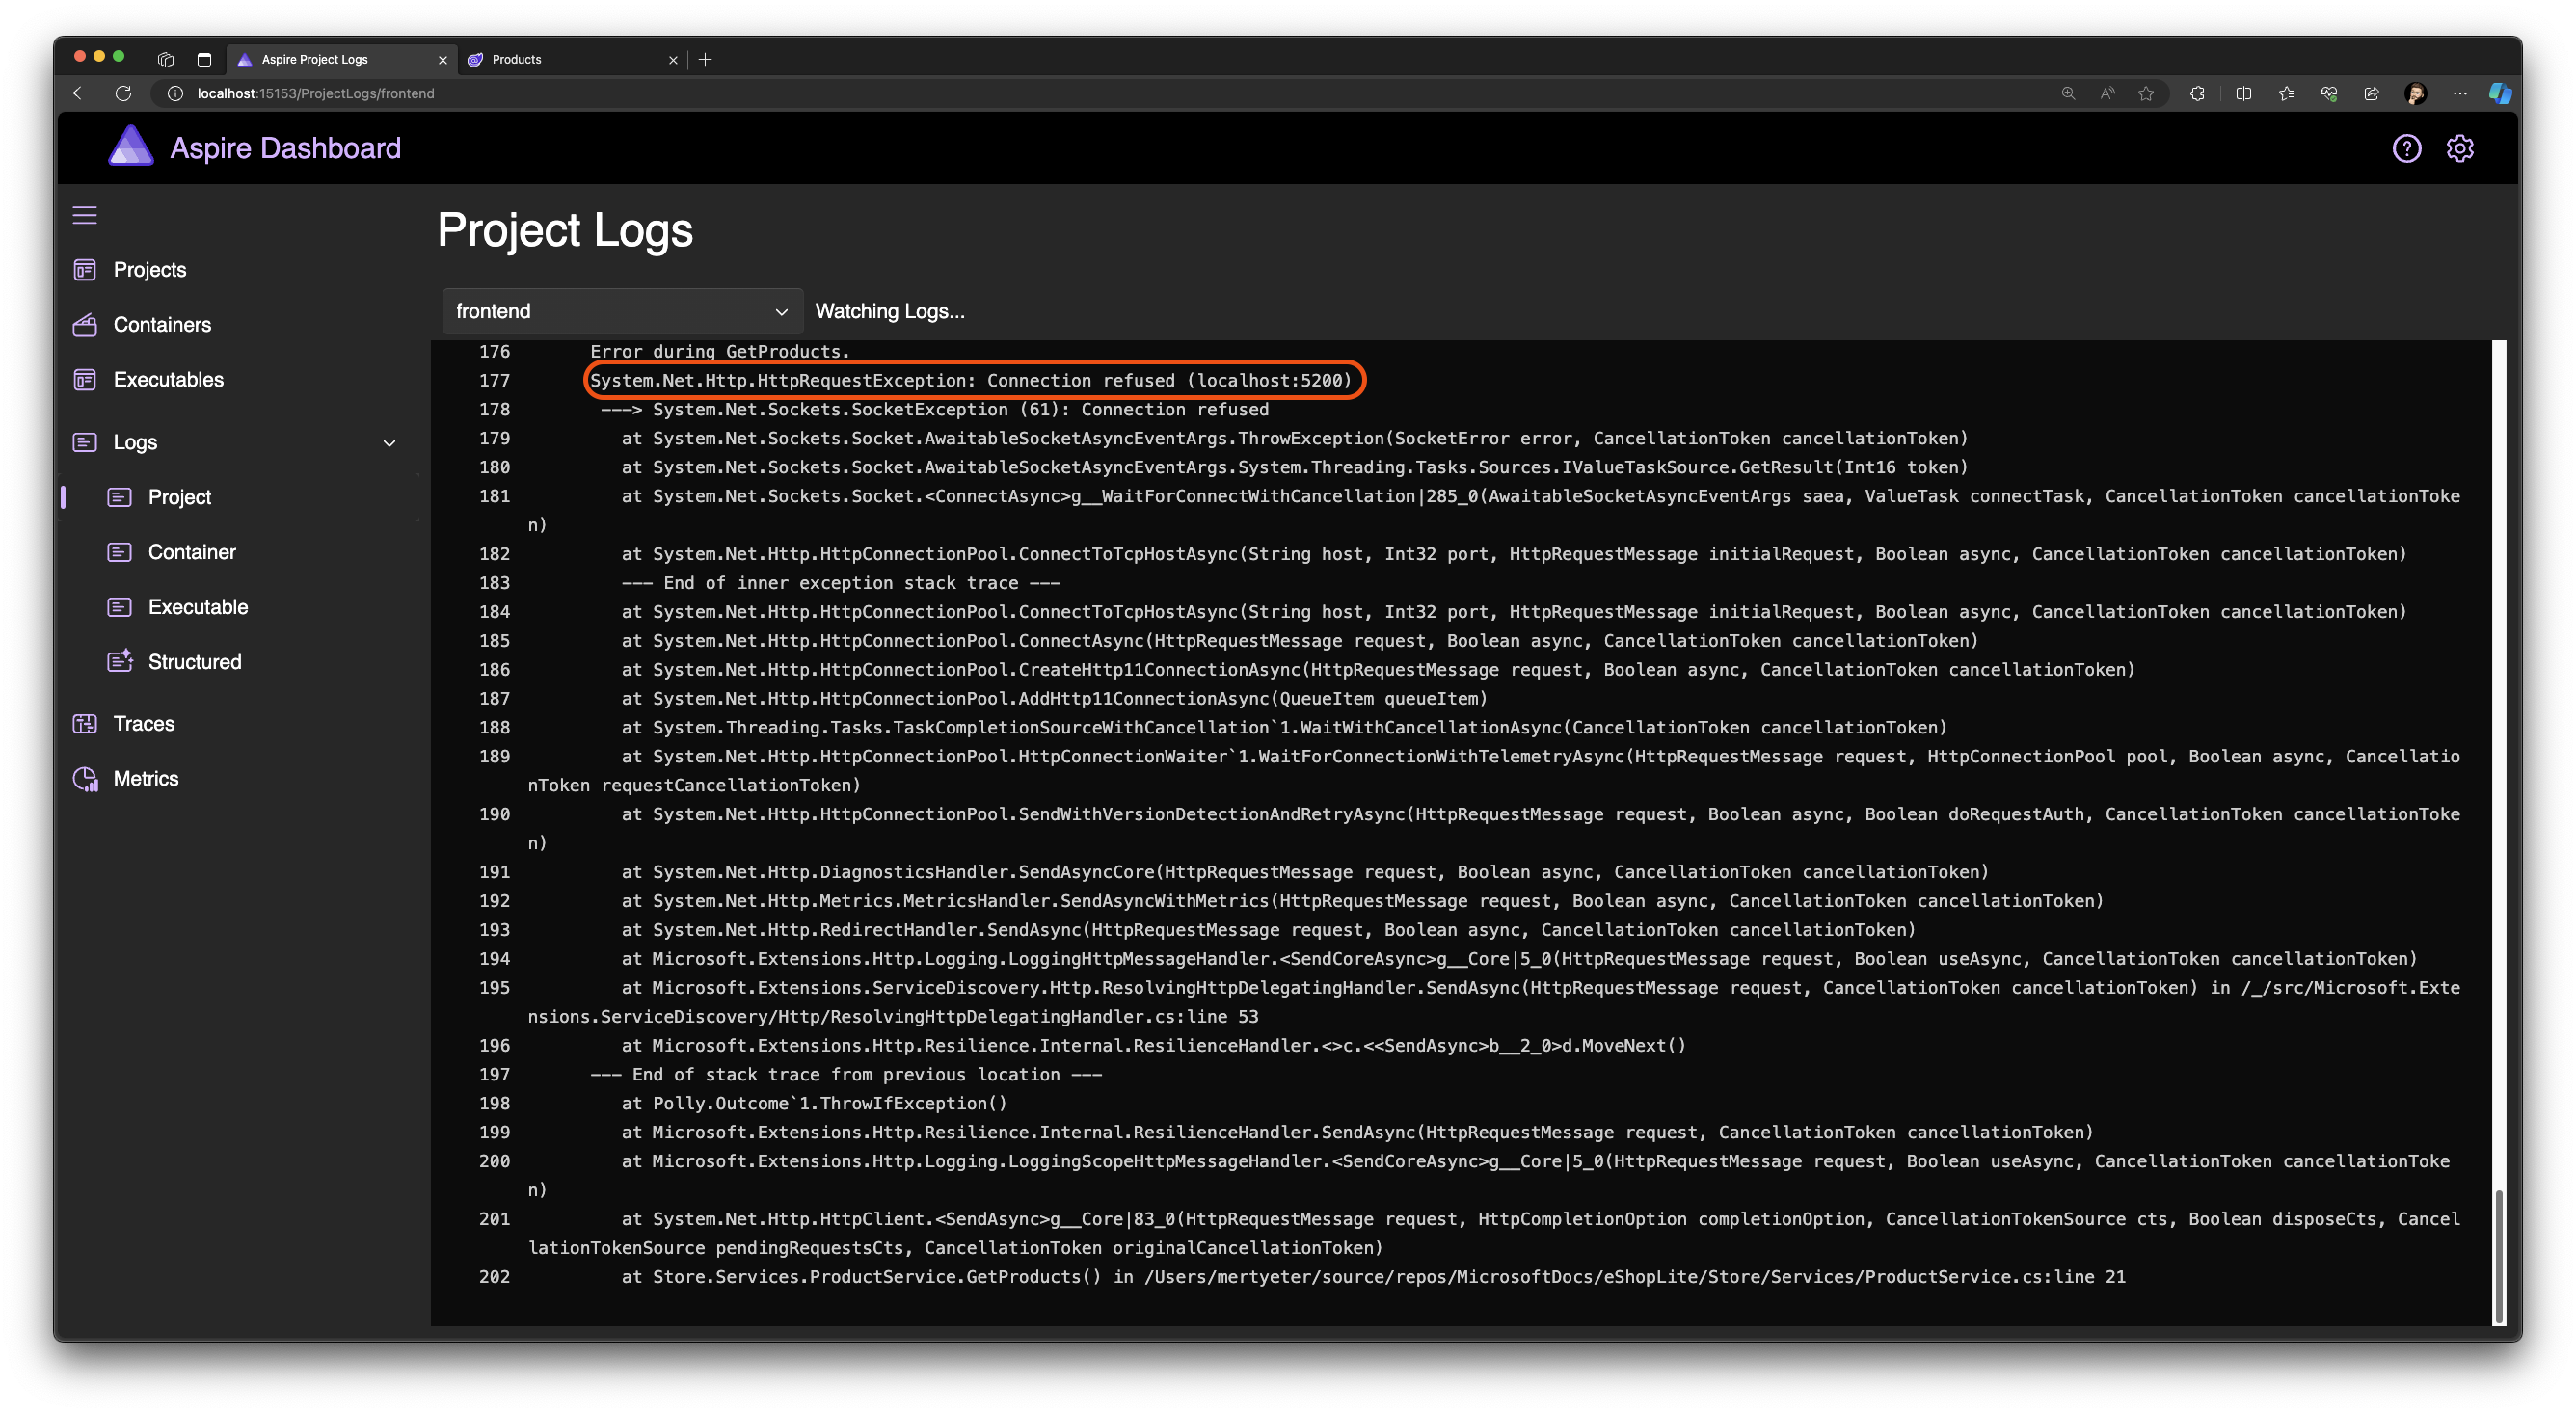Open the dashboard settings gear
Image resolution: width=2576 pixels, height=1413 pixels.
point(2460,148)
